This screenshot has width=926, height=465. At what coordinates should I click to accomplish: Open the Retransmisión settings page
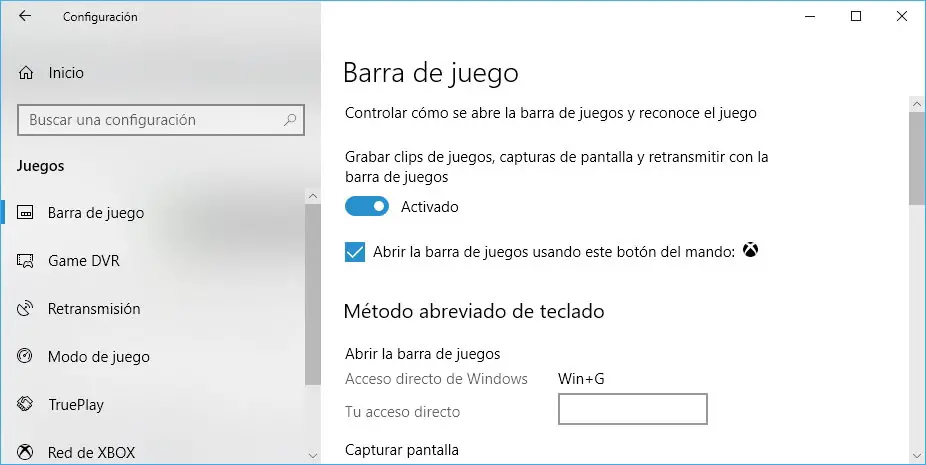(x=94, y=309)
